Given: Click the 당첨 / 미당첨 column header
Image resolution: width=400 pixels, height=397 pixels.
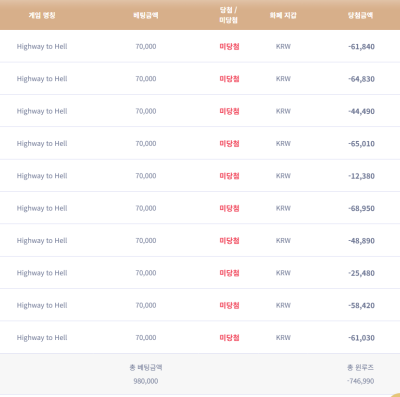Looking at the screenshot, I should (x=228, y=15).
